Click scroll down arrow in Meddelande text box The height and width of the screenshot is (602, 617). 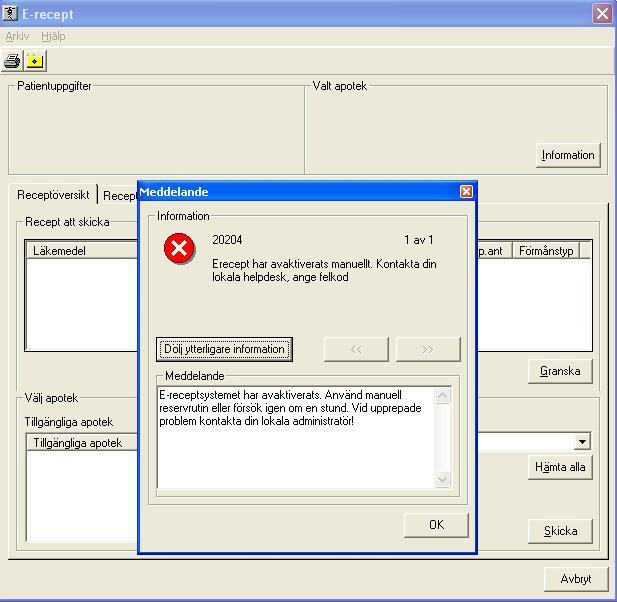click(443, 479)
